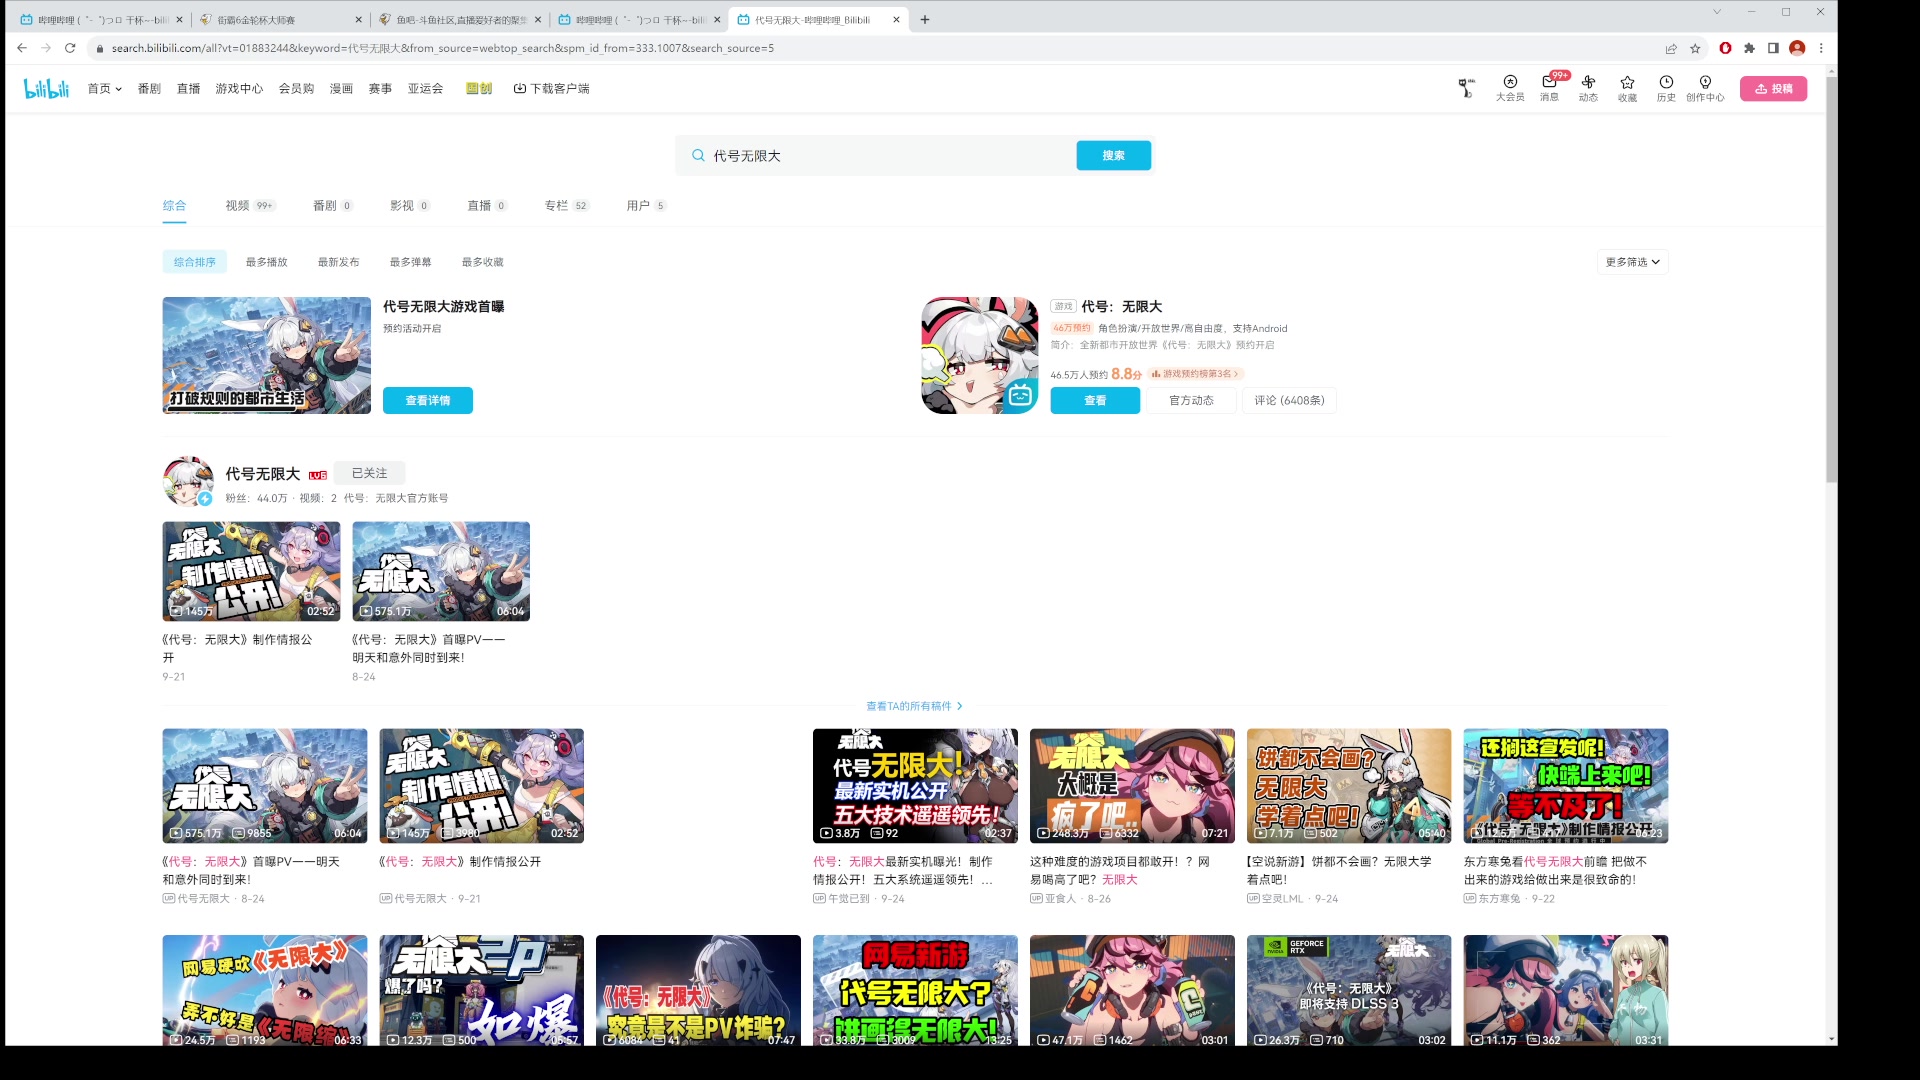Click the 代号无限大 search input field
Screen dimensions: 1920x1080
pos(890,156)
